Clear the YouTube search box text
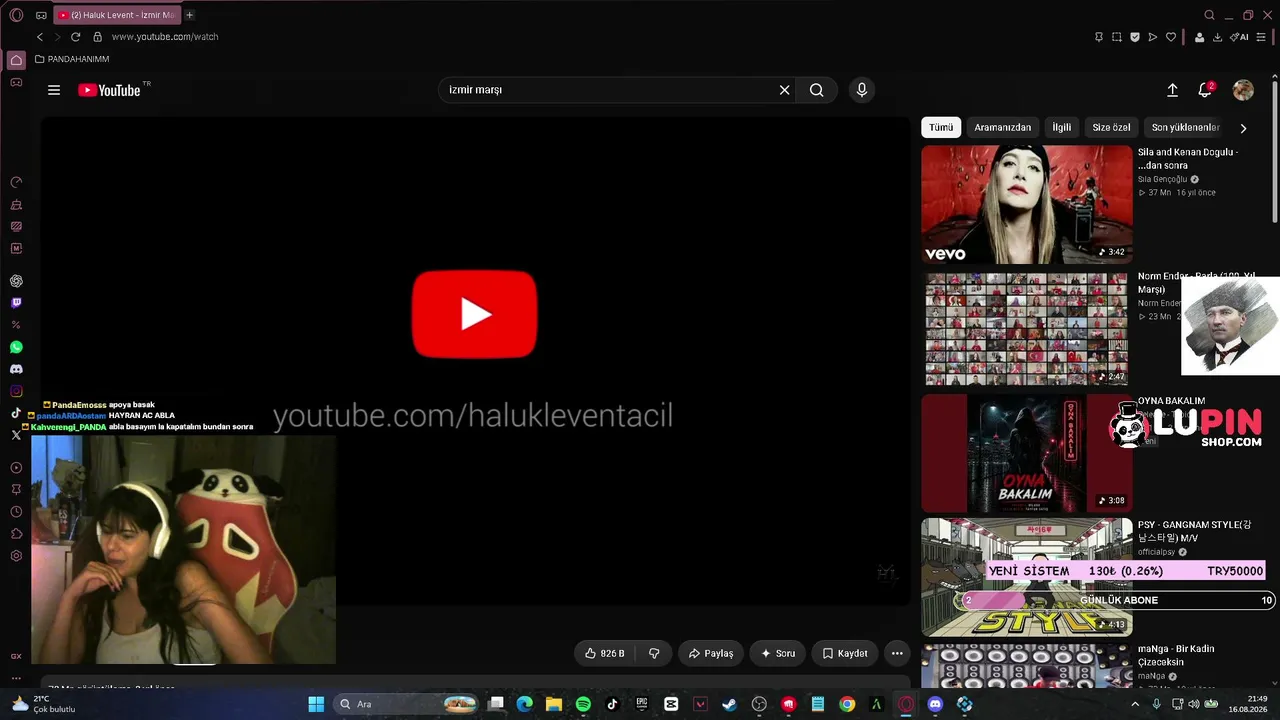Image resolution: width=1280 pixels, height=720 pixels. pyautogui.click(x=785, y=90)
